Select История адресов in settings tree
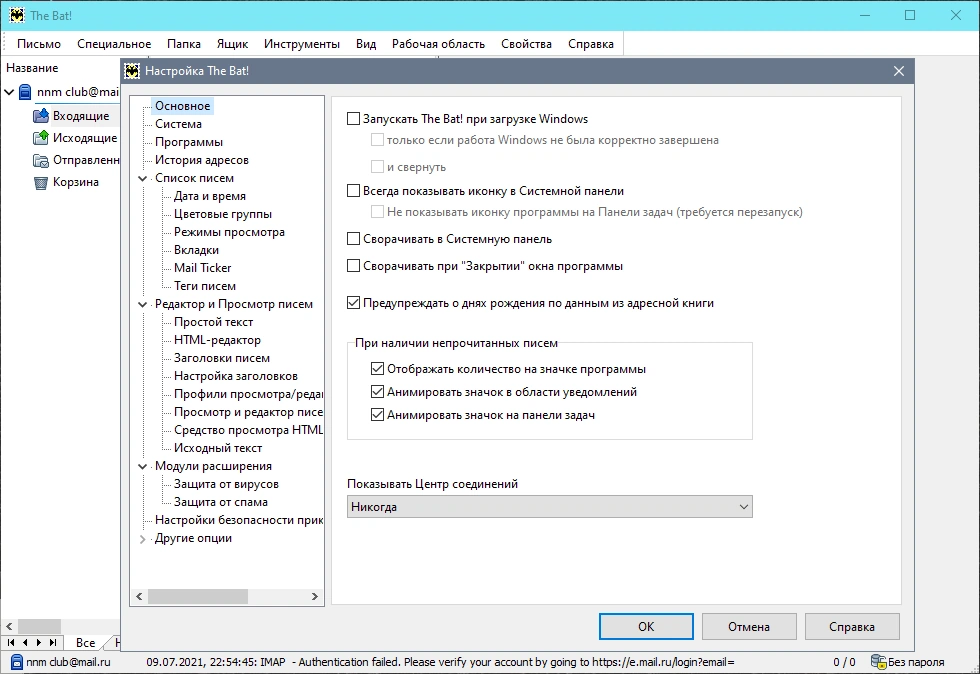Screen dimensions: 980x674 (202, 160)
